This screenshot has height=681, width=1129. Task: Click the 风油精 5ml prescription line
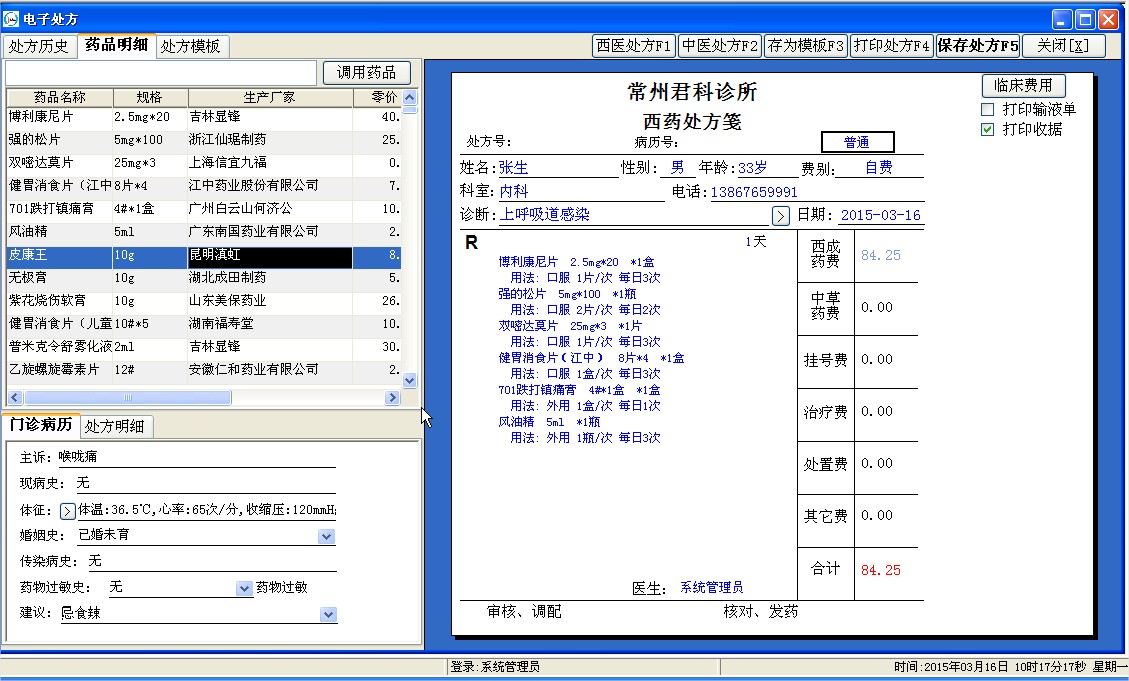[x=549, y=422]
